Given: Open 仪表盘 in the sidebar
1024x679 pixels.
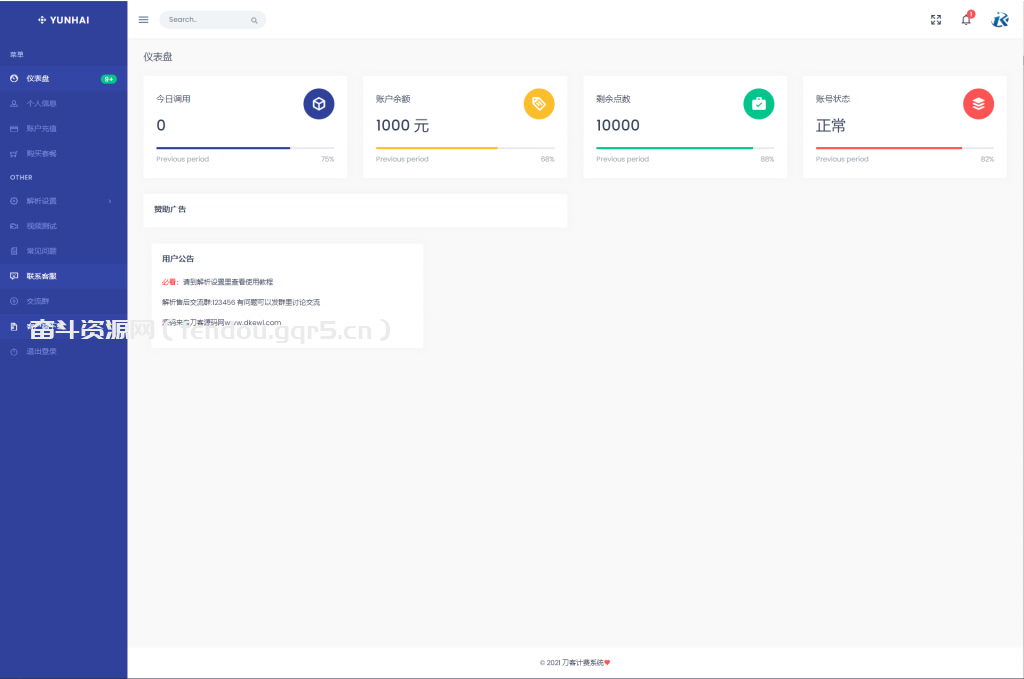Looking at the screenshot, I should [x=38, y=78].
